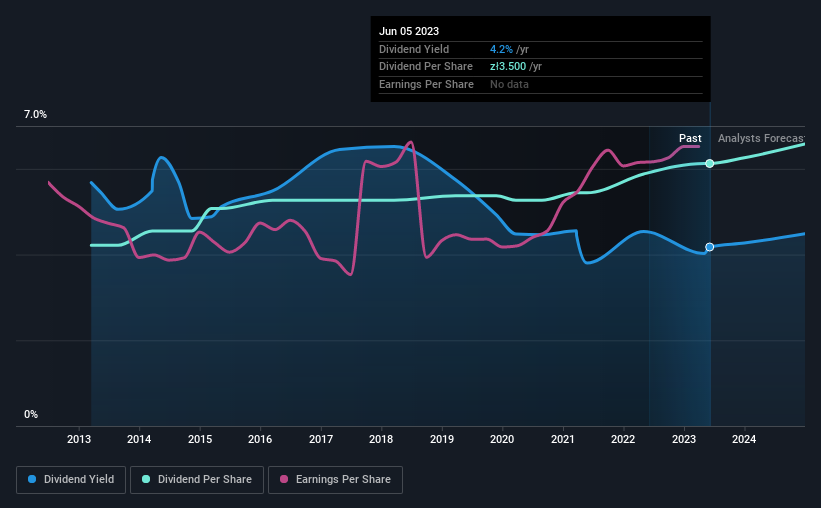Click the 2019 x-axis label
The height and width of the screenshot is (508, 821).
tap(442, 439)
